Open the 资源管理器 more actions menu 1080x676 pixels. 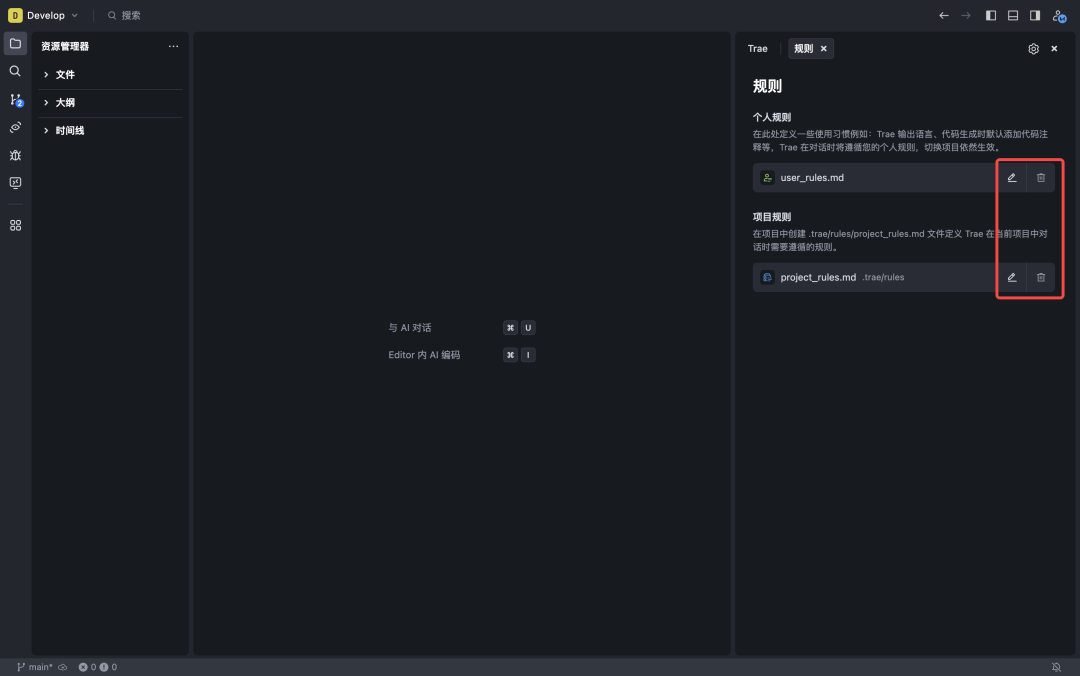click(x=174, y=46)
